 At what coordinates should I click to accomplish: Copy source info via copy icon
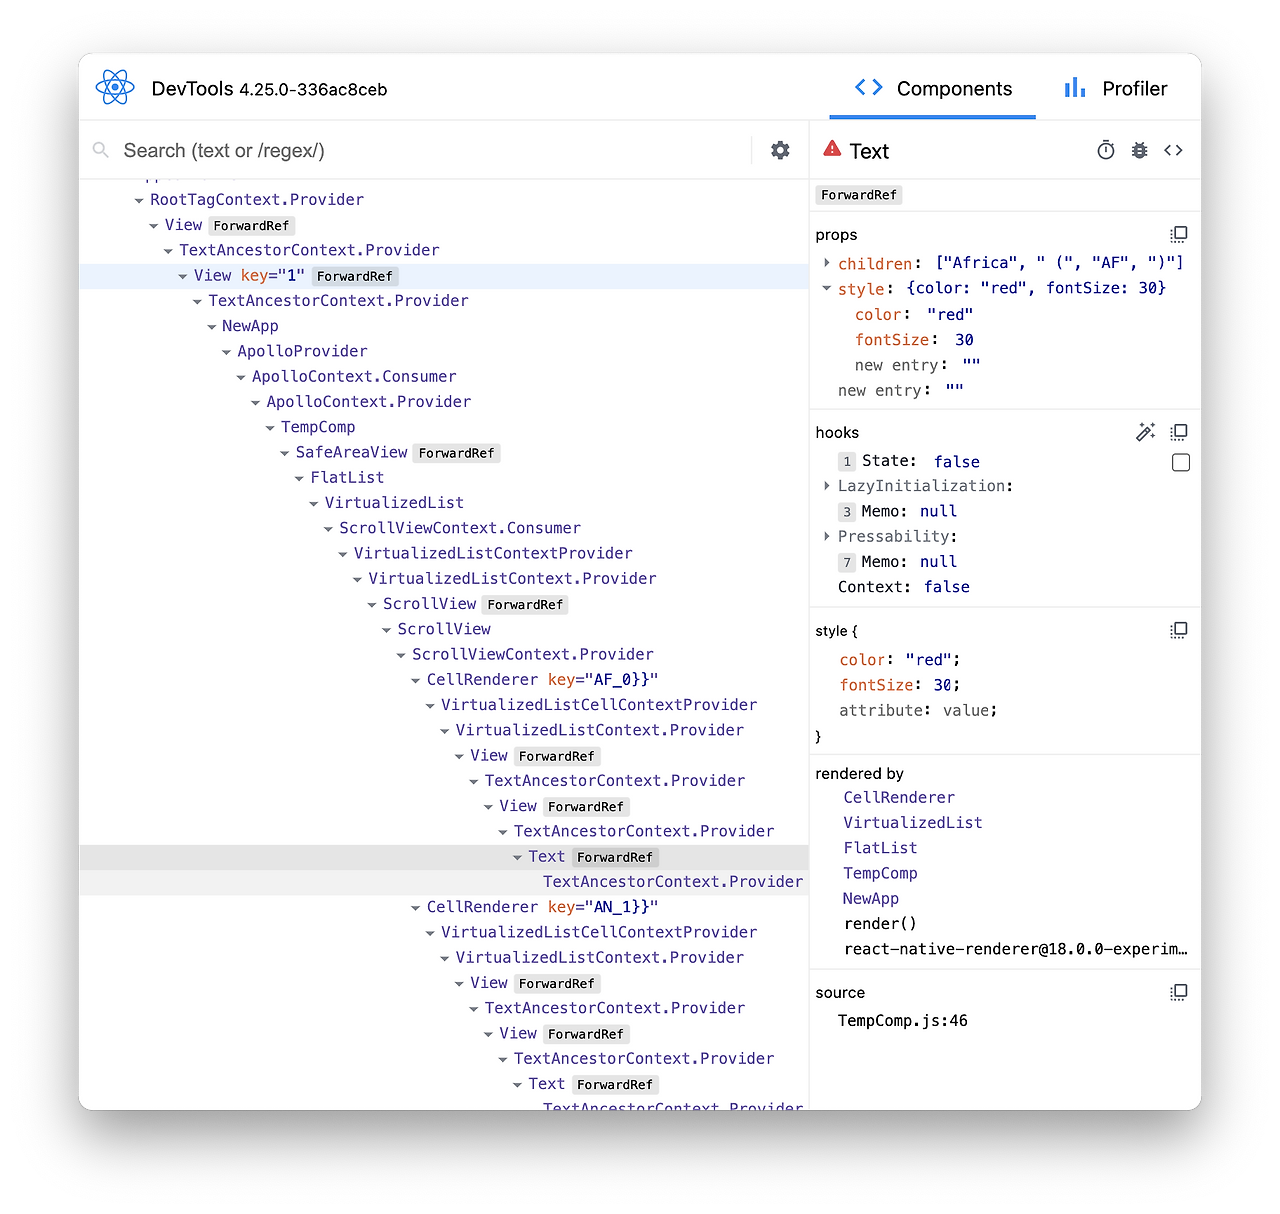1179,991
